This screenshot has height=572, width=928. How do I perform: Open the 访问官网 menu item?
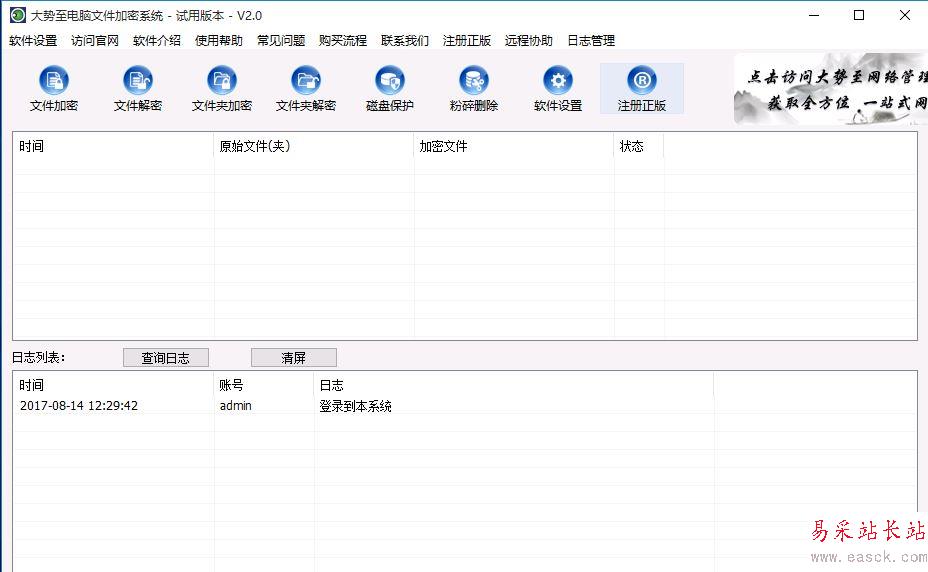(x=95, y=41)
